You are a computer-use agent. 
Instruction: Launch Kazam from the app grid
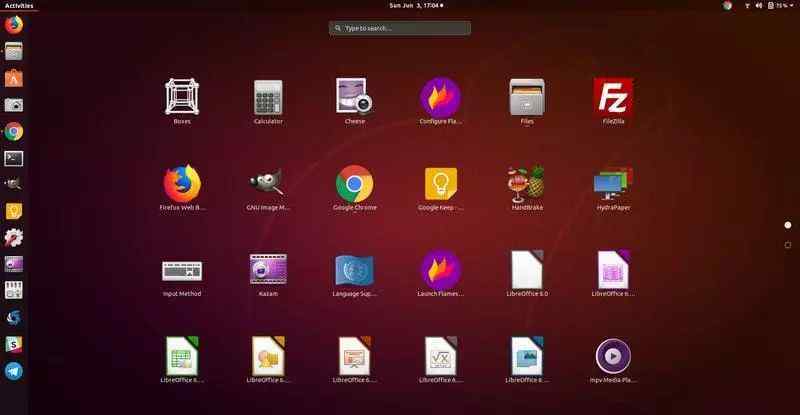point(268,274)
